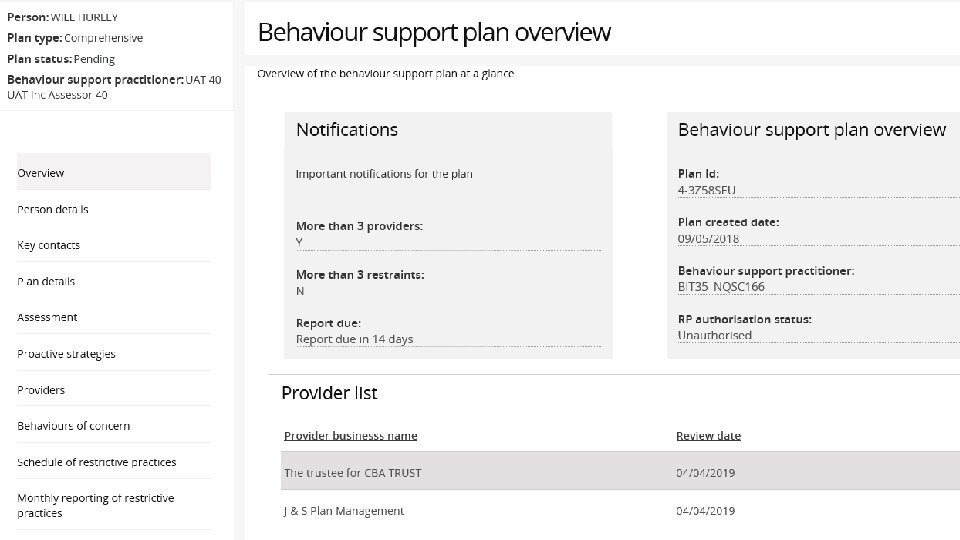Open the Overview menu item
Screen dimensions: 960x540
41,173
